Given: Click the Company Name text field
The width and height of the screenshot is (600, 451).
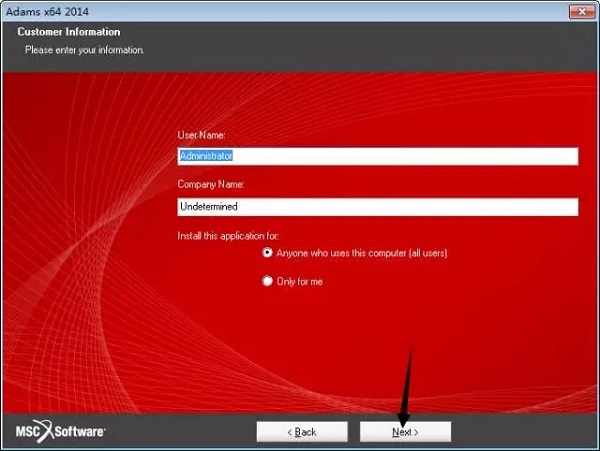Looking at the screenshot, I should (378, 207).
